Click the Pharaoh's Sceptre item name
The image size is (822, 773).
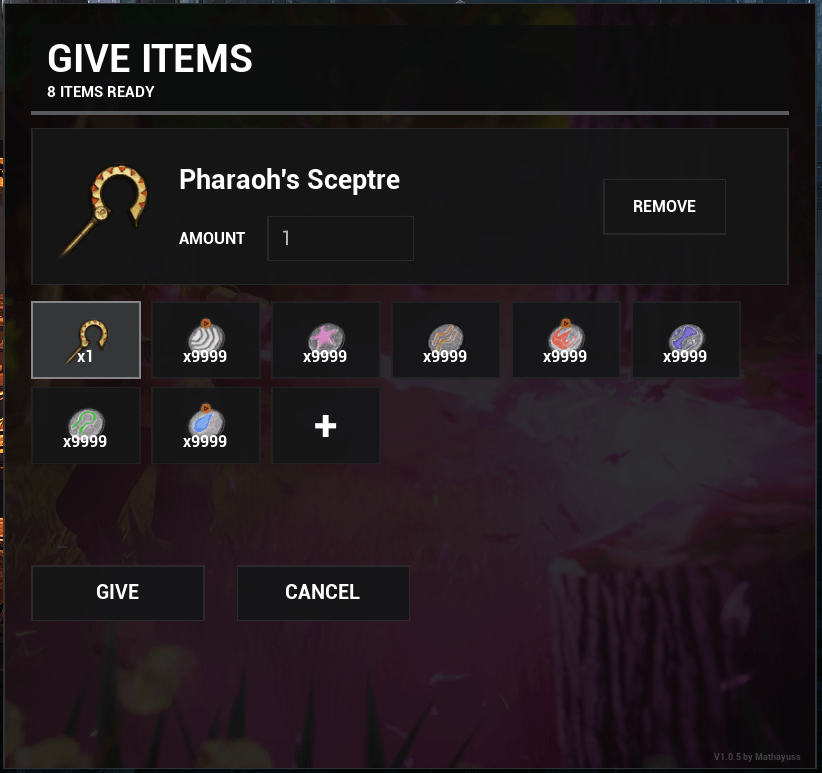pyautogui.click(x=289, y=180)
